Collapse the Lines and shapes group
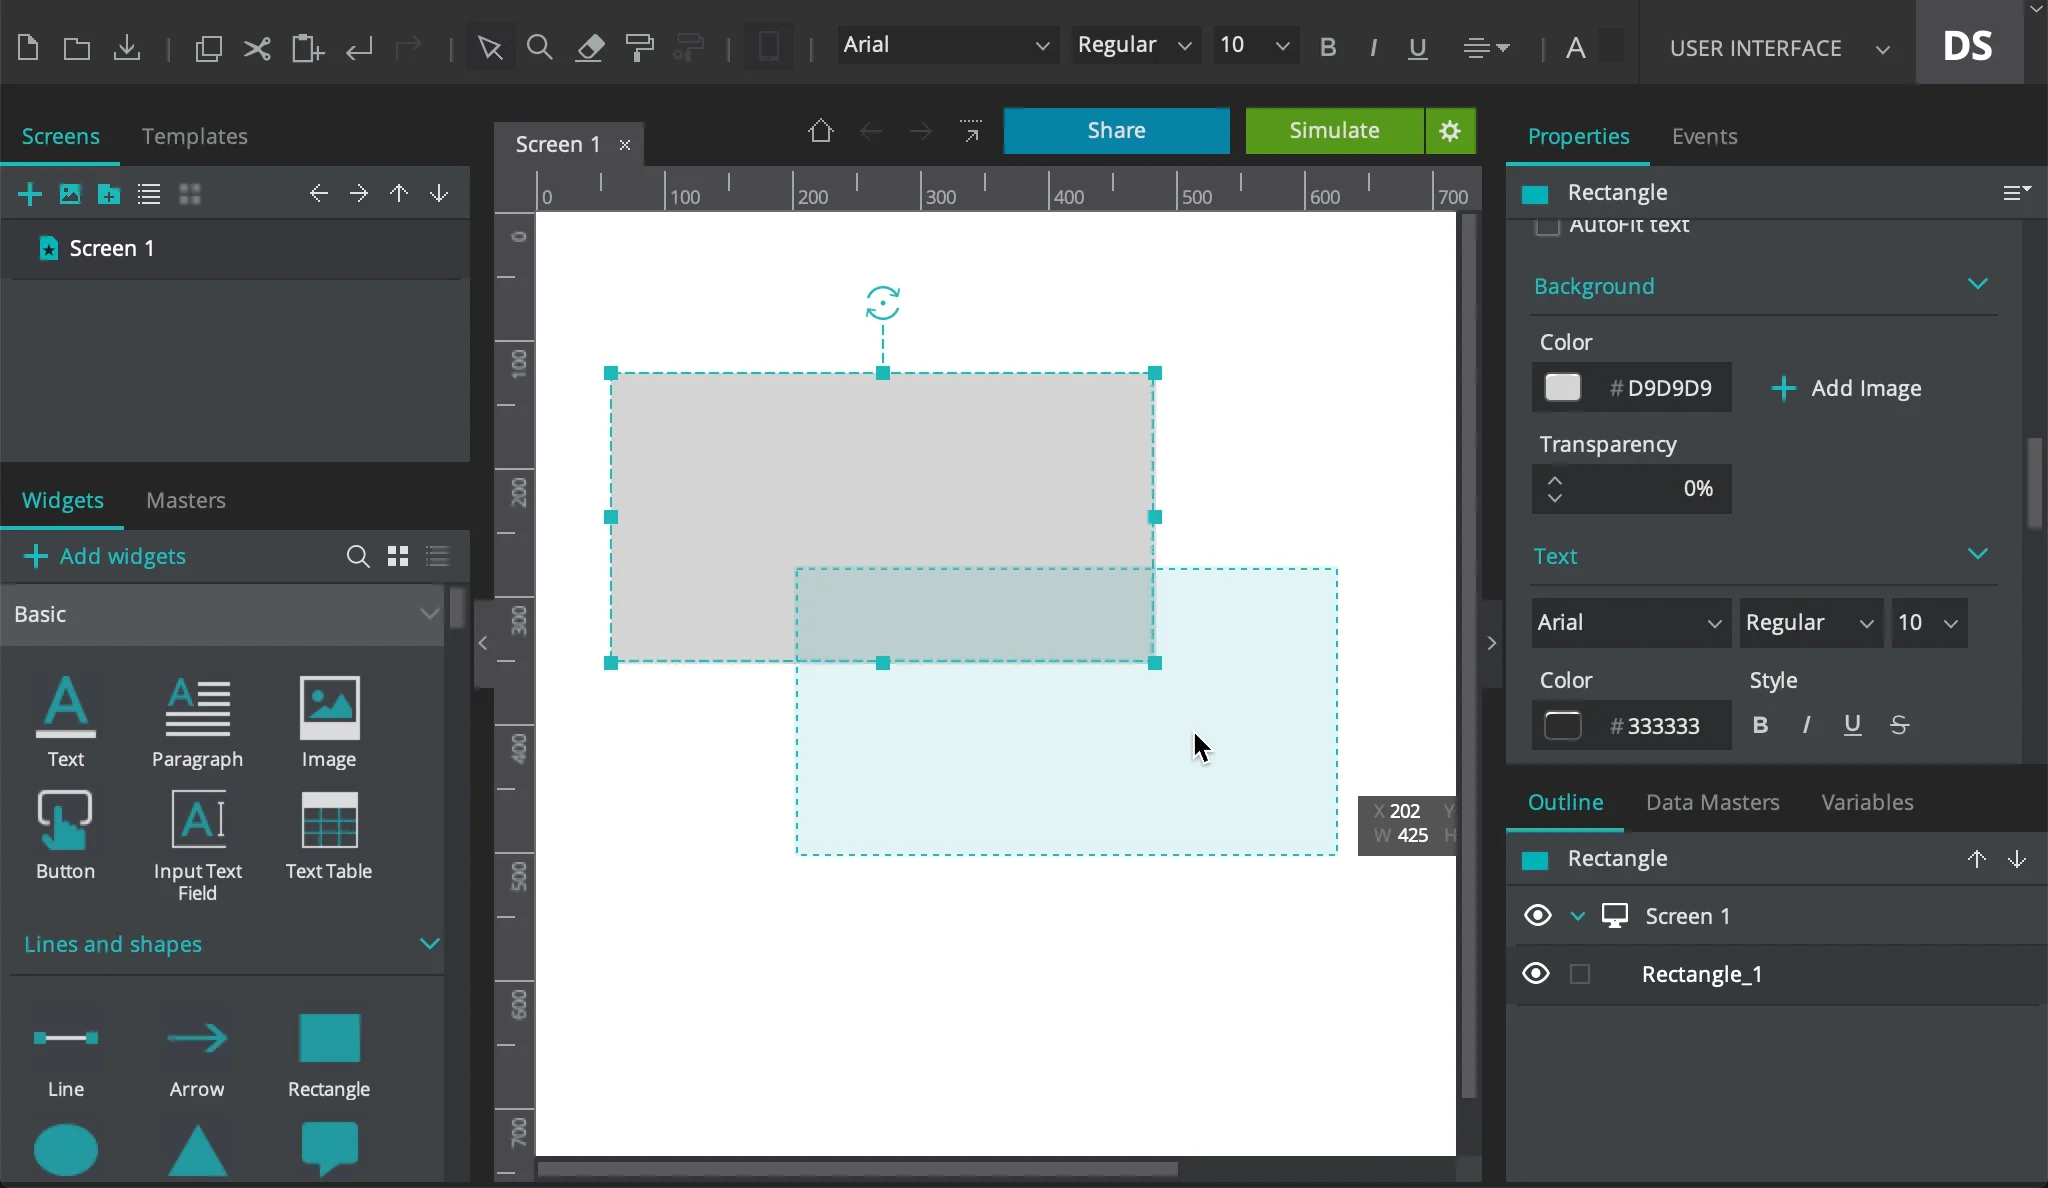 coord(430,944)
